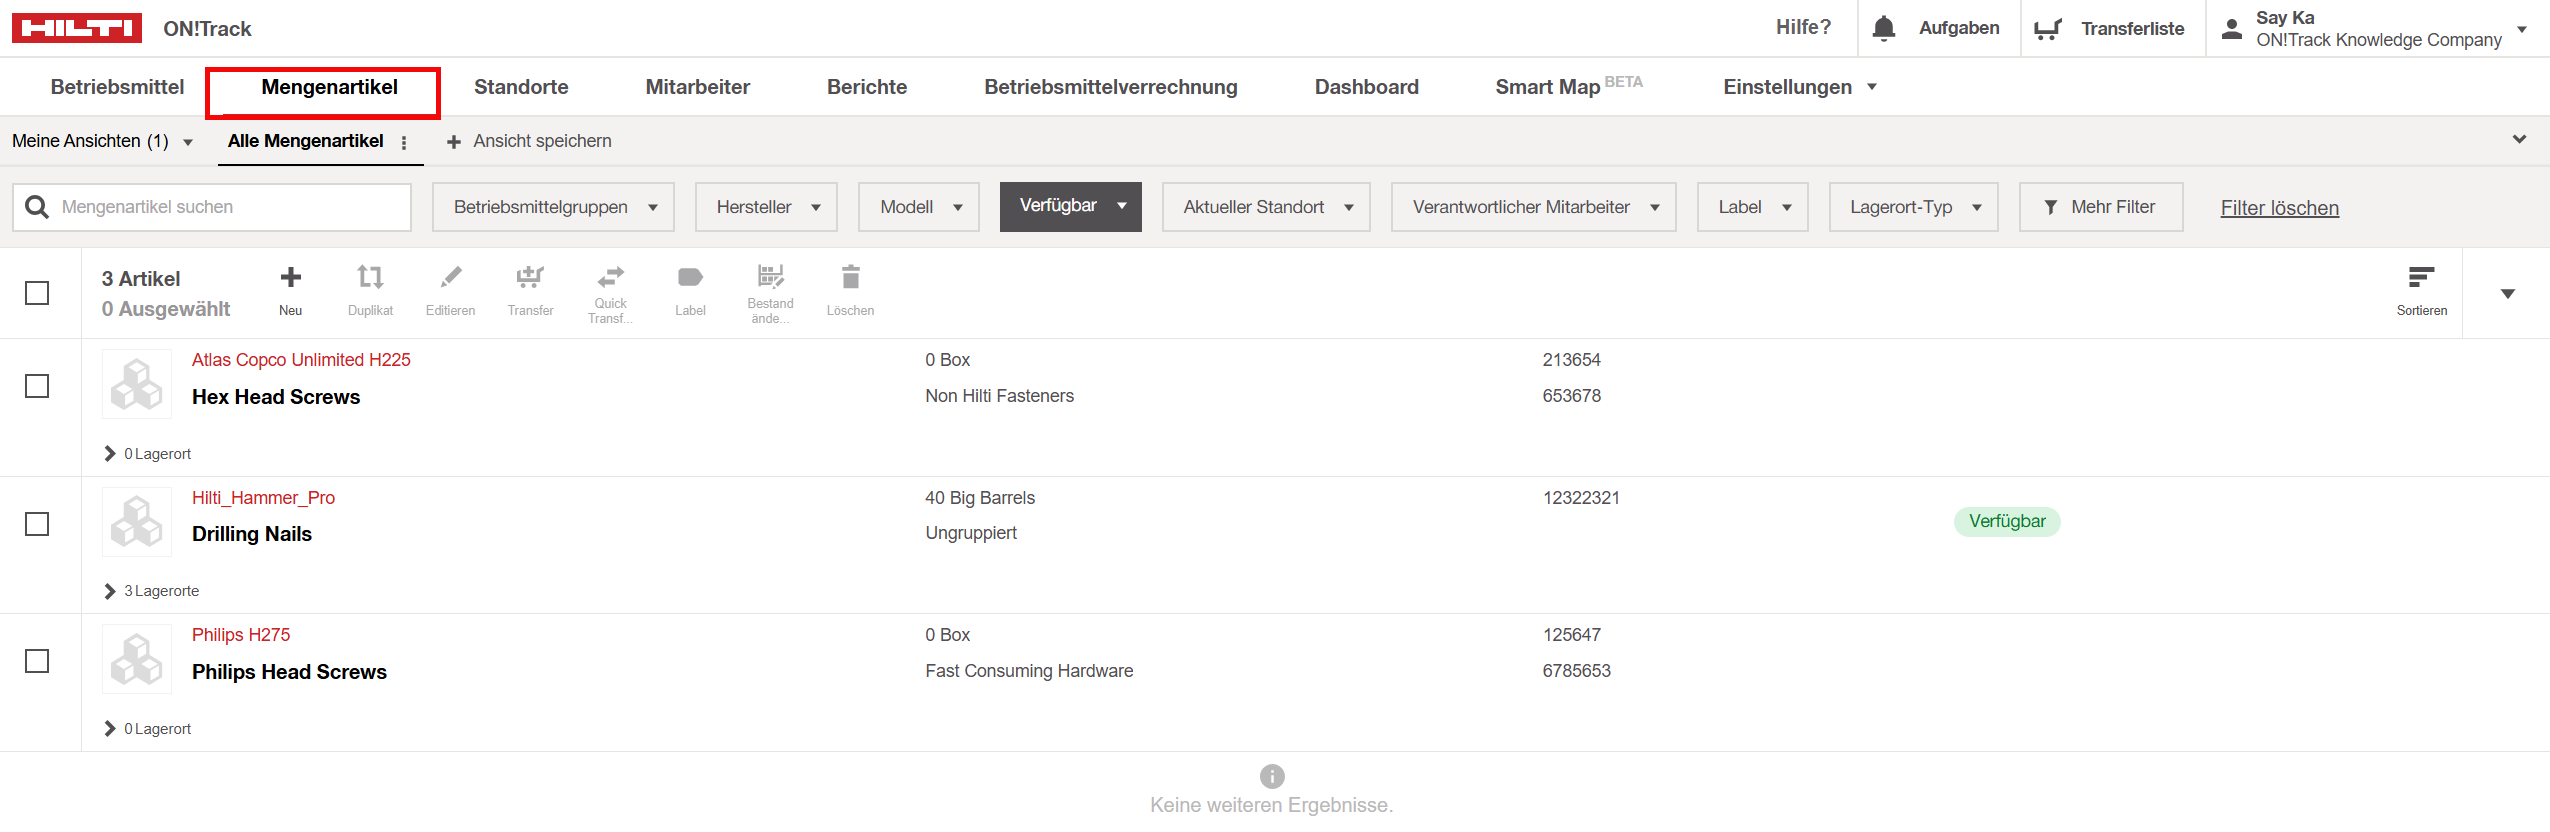Open the Berichte tab

click(x=866, y=87)
